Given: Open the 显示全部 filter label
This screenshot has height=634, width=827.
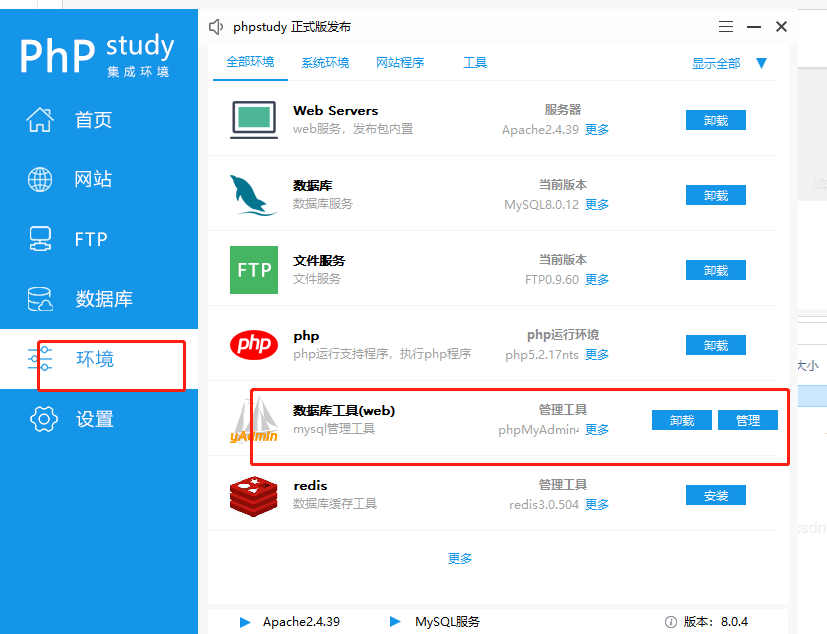Looking at the screenshot, I should [716, 64].
